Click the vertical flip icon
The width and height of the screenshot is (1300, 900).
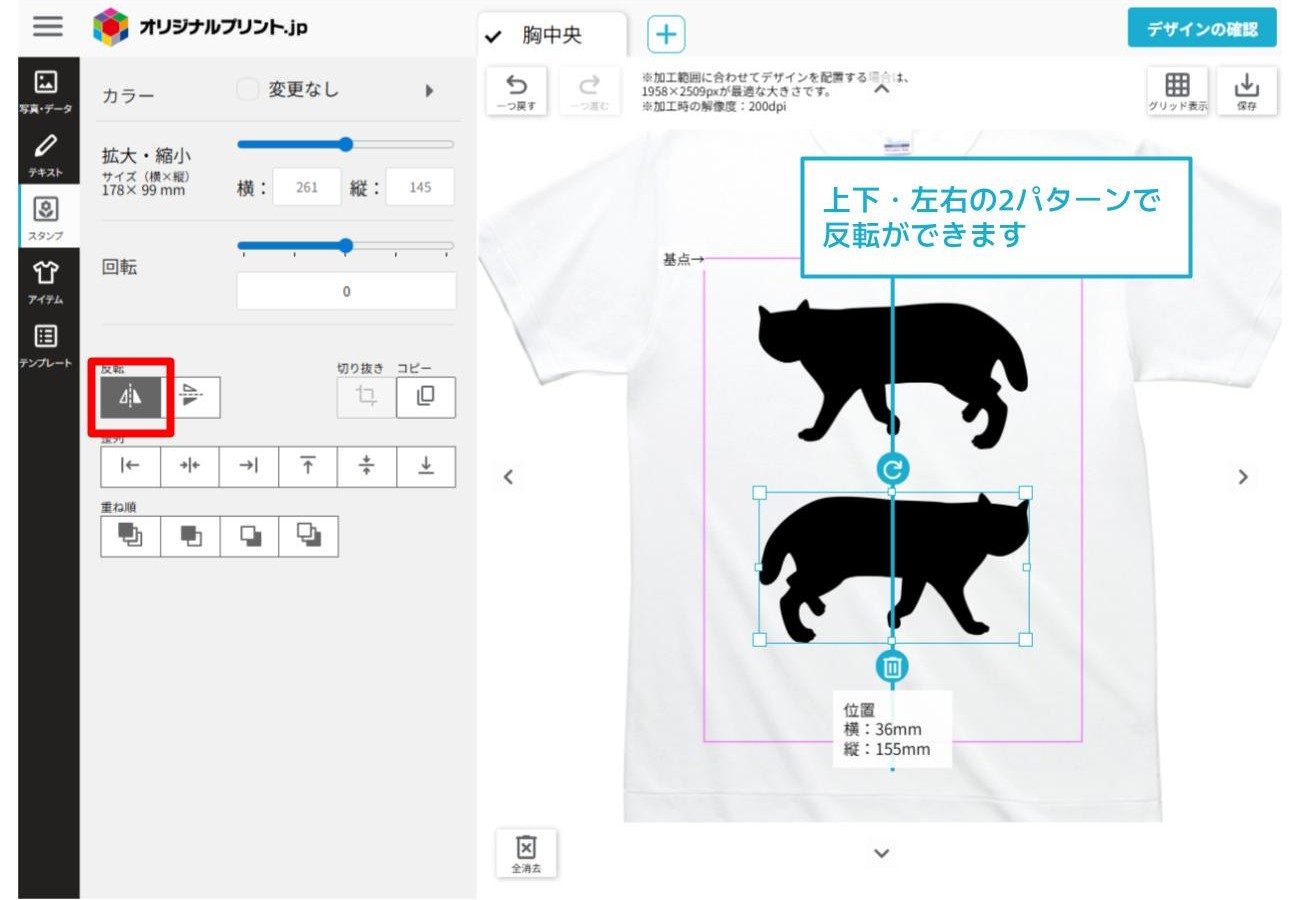pos(191,398)
